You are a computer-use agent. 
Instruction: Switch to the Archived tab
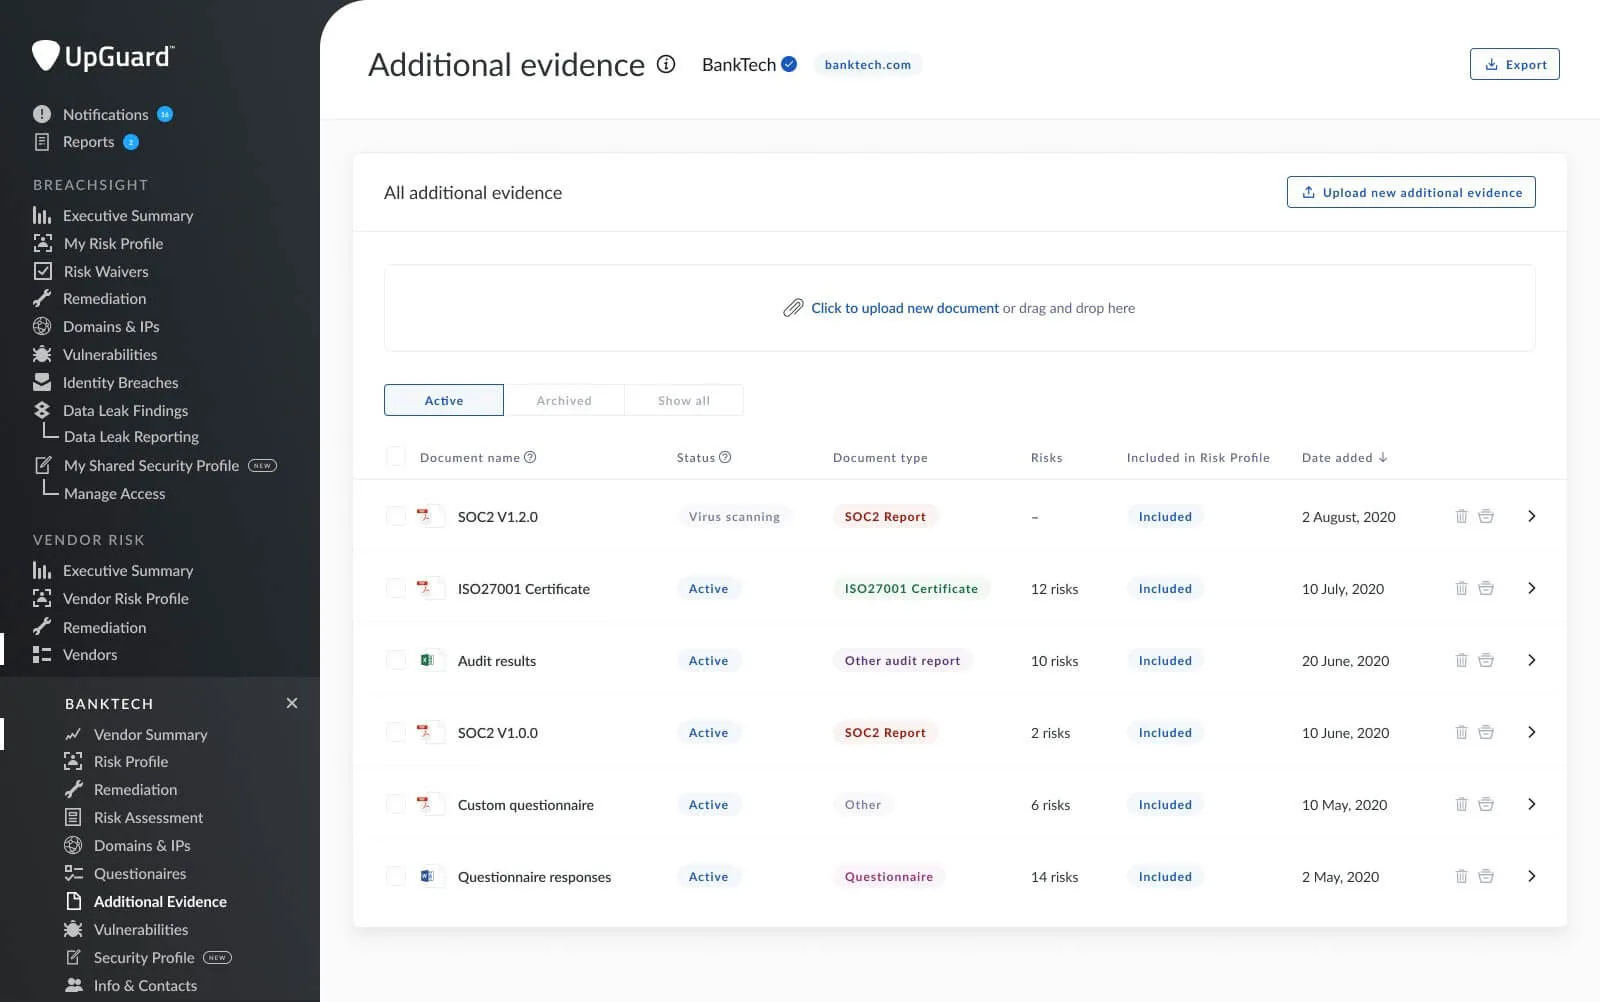click(564, 400)
